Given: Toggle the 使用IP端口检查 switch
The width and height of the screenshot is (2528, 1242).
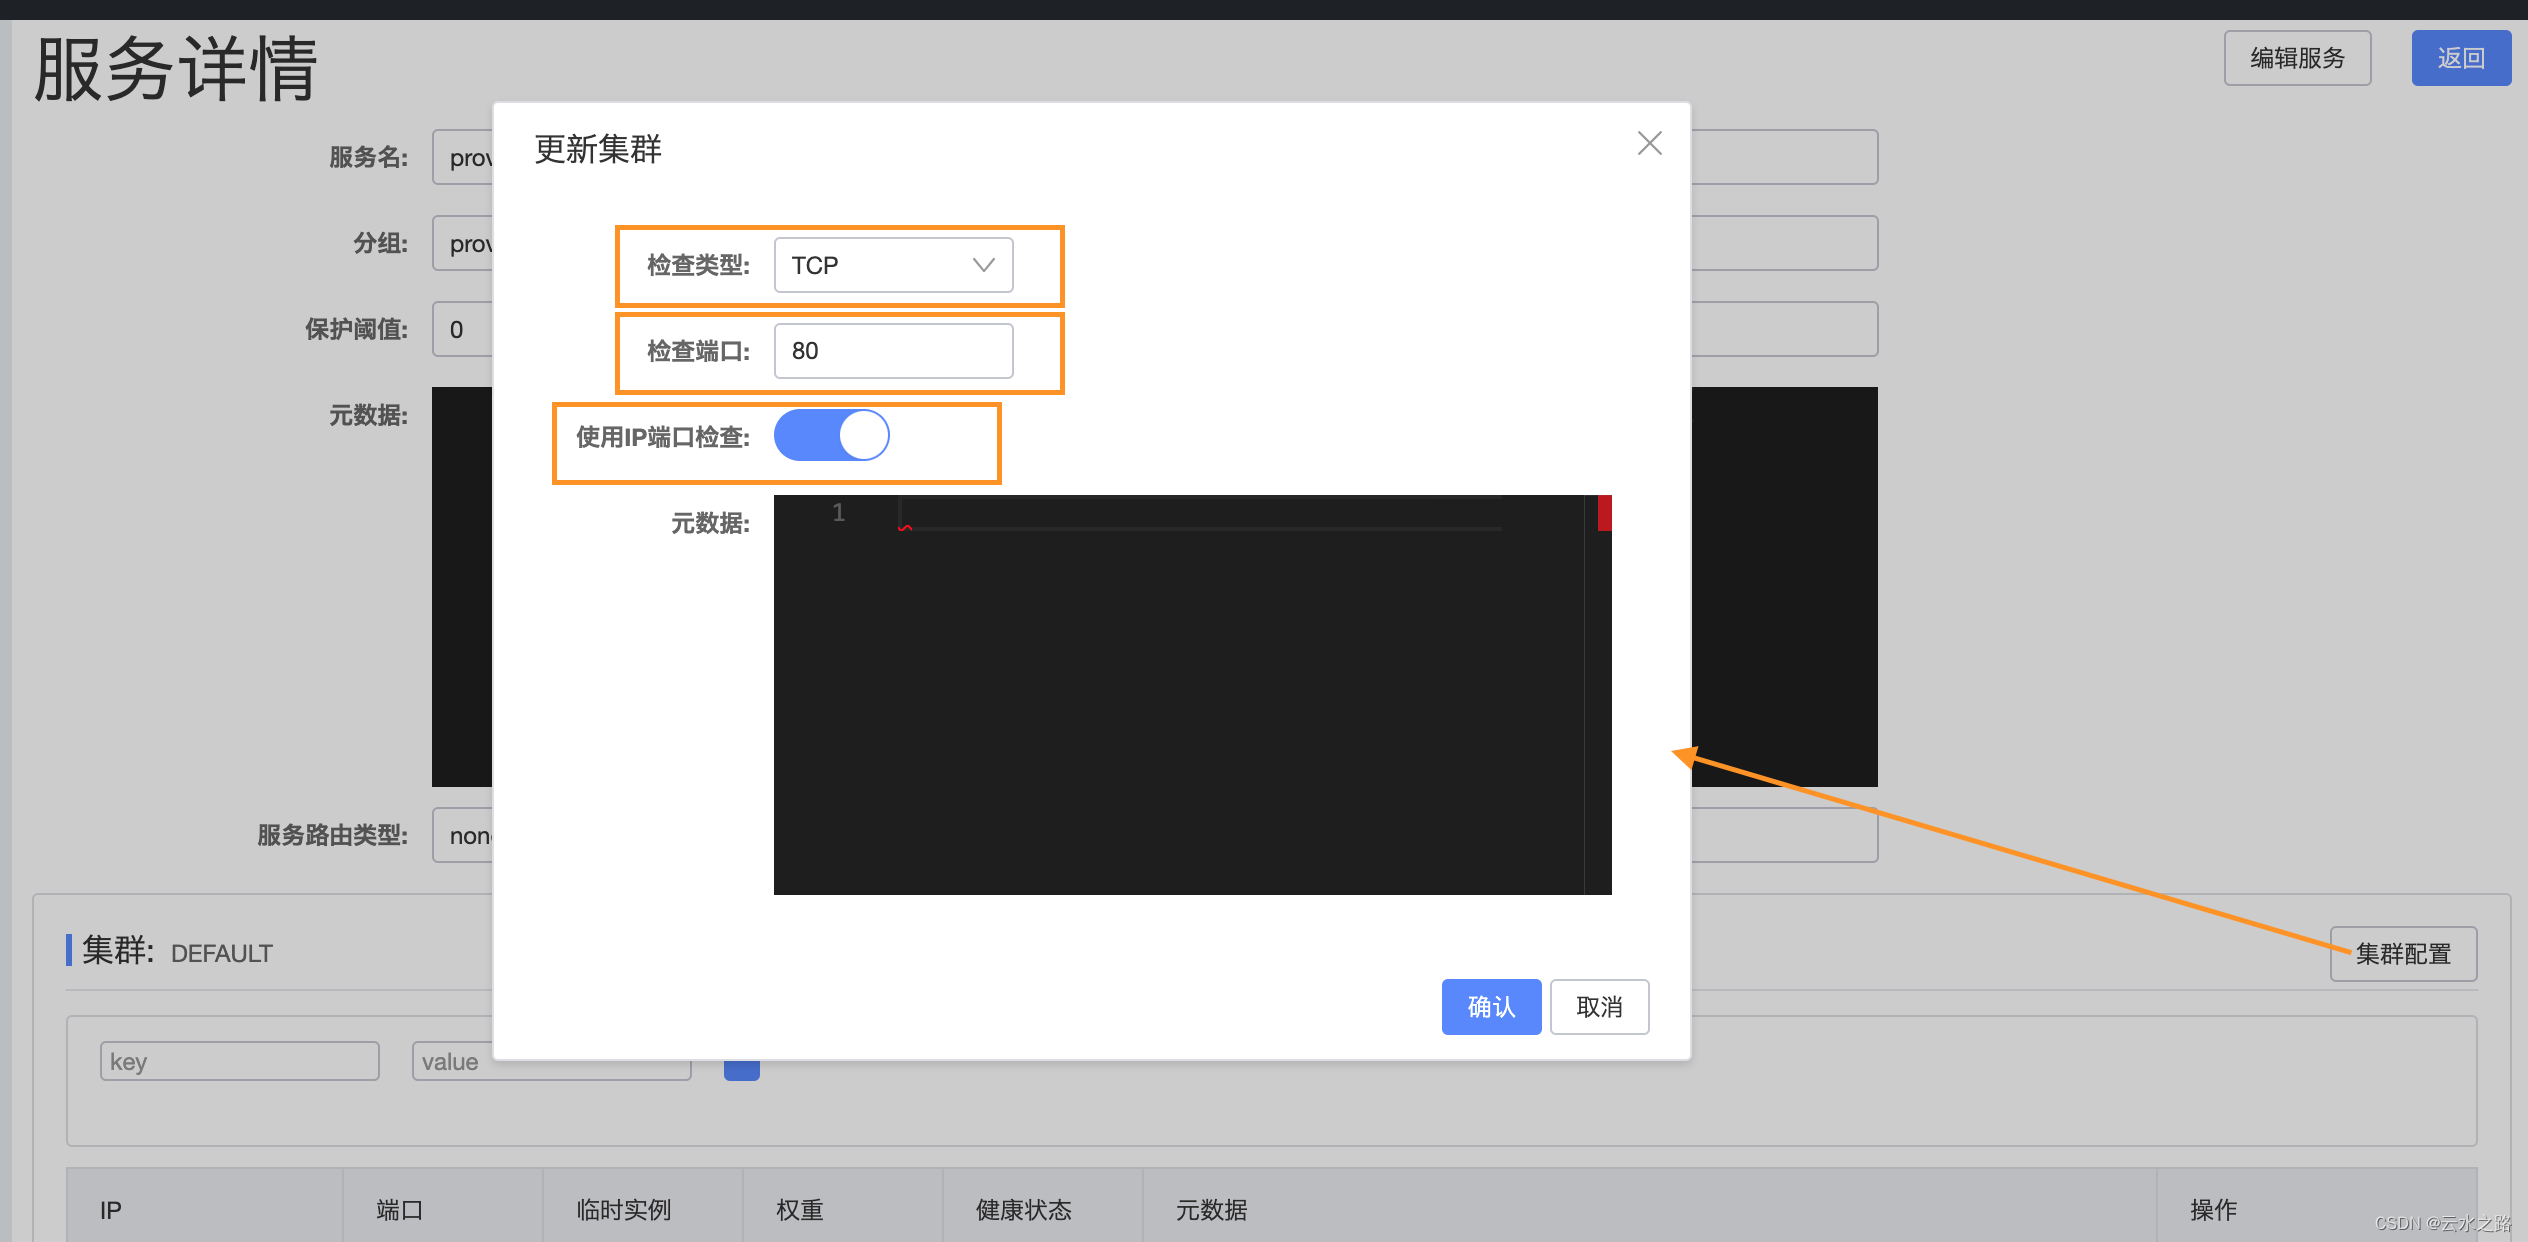Looking at the screenshot, I should pos(831,436).
